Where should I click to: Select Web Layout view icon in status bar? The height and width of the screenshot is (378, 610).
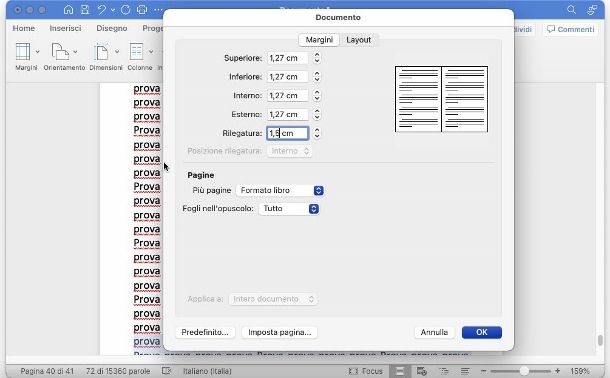click(x=421, y=371)
